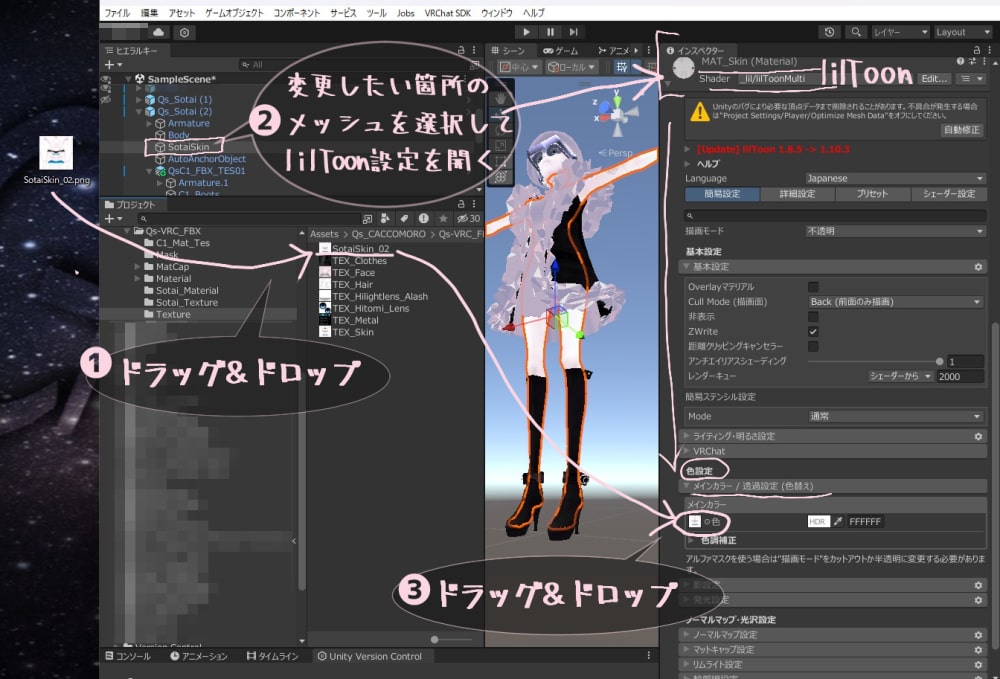Switch to the 詳細設定 tab
Viewport: 1000px width, 679px height.
click(797, 194)
